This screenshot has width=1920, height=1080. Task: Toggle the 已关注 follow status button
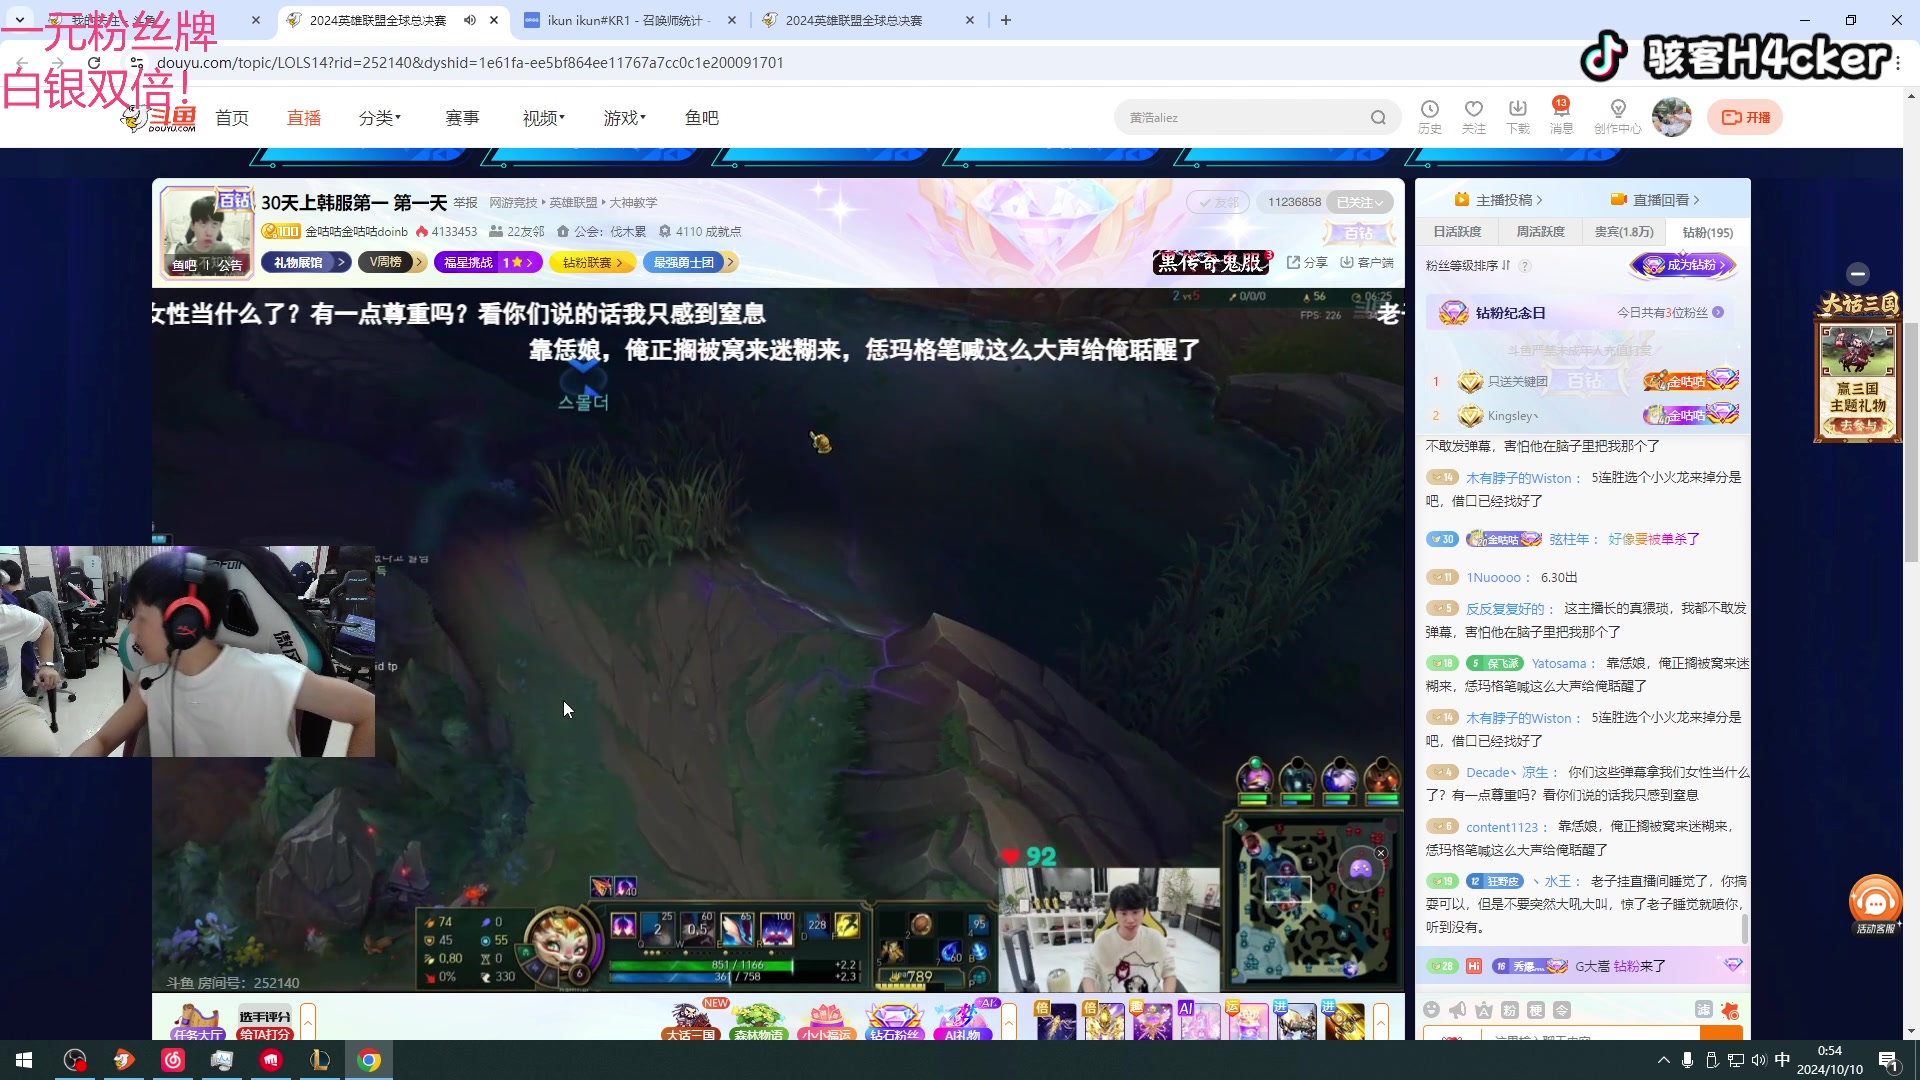click(1360, 202)
